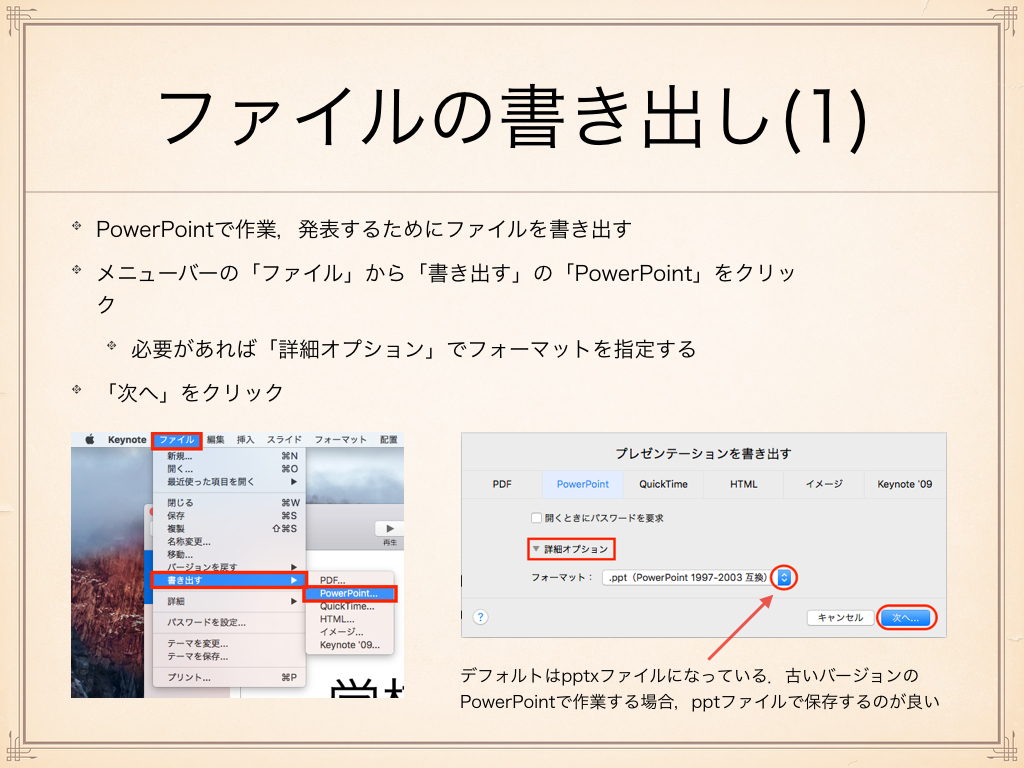Select HTML... in export submenu

(350, 619)
